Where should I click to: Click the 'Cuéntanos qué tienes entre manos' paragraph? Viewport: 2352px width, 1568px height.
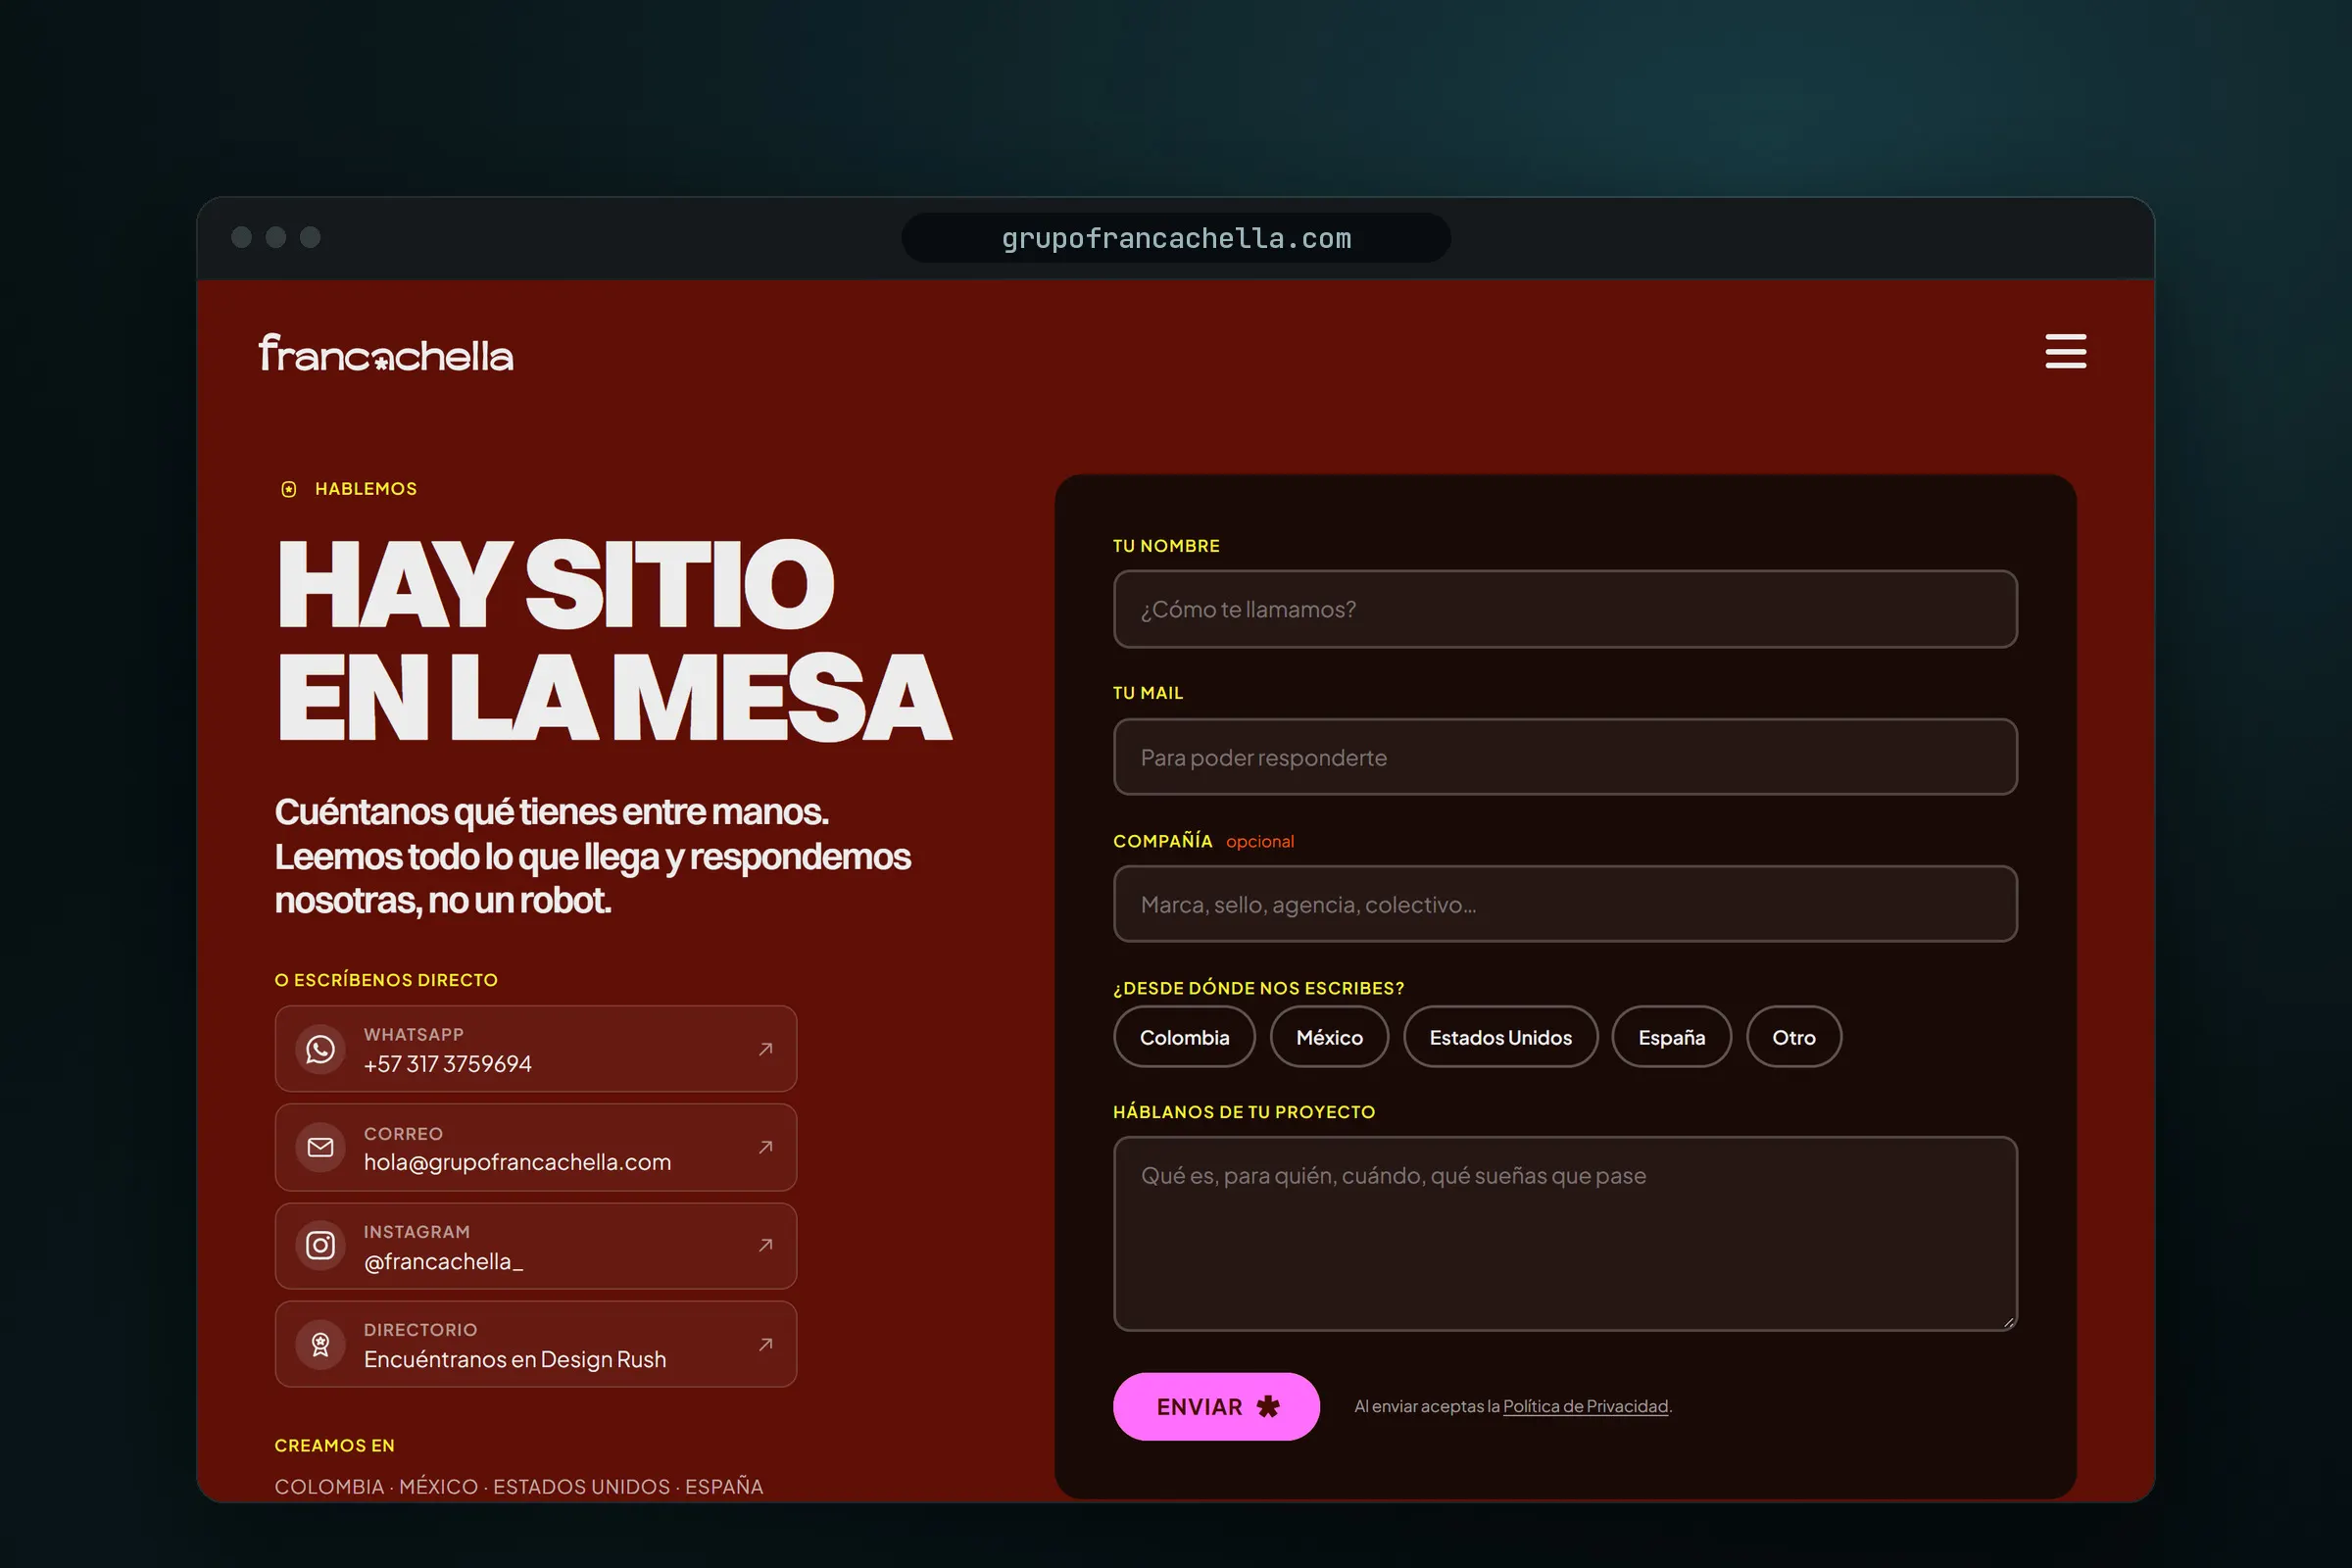pyautogui.click(x=592, y=856)
